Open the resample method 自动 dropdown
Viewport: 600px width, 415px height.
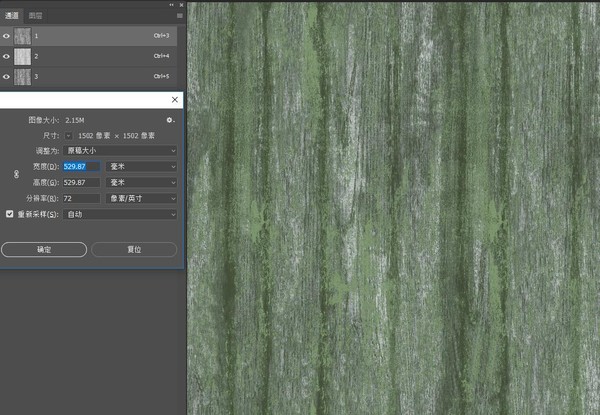pos(120,214)
